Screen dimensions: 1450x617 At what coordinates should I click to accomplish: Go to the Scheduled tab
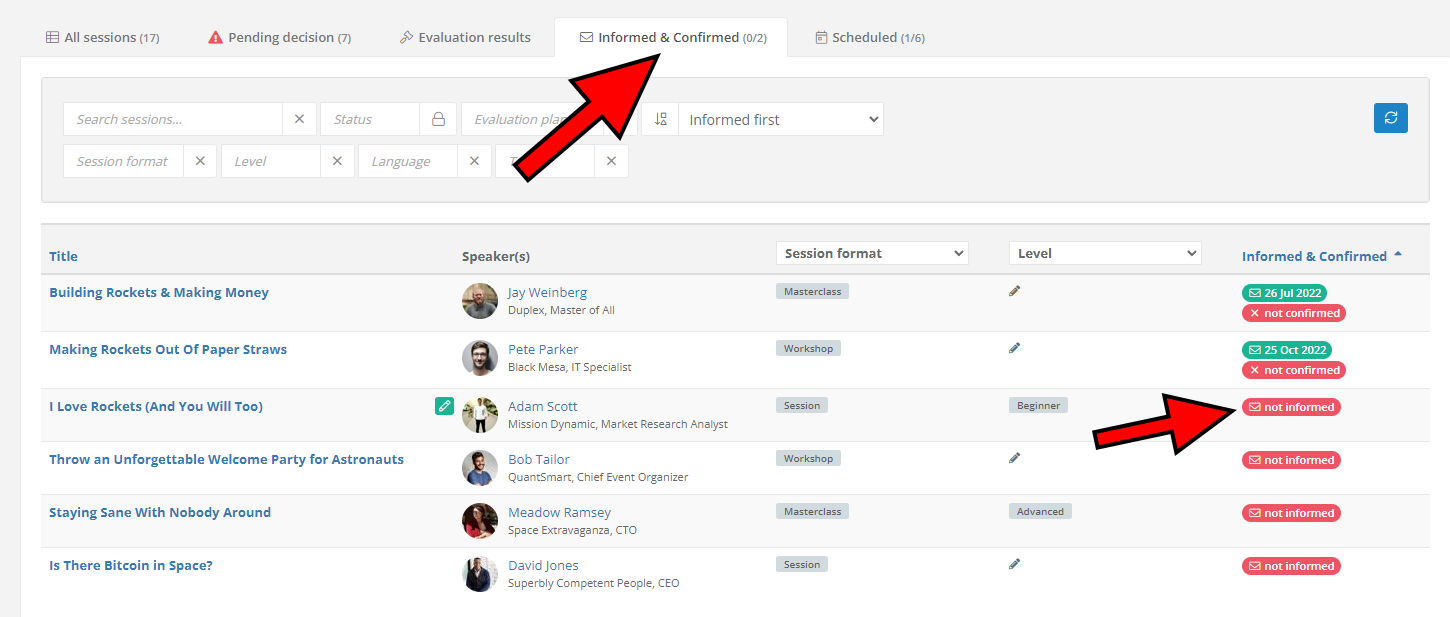coord(869,37)
